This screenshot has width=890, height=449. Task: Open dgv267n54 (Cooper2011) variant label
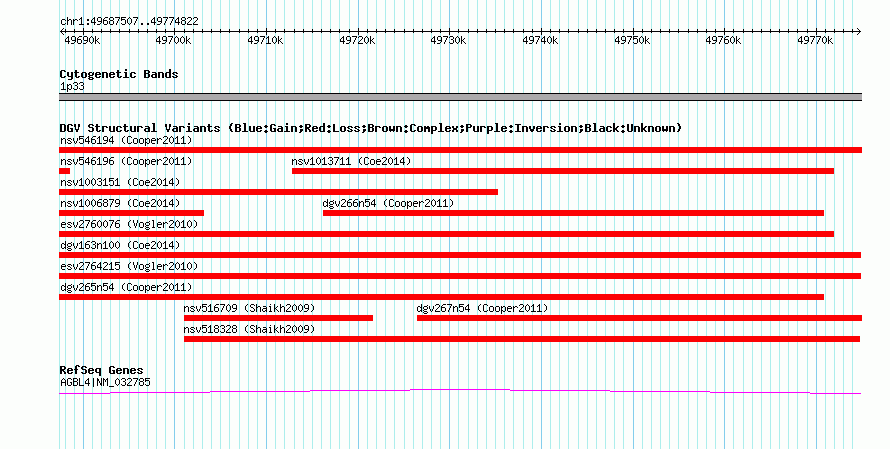[482, 308]
